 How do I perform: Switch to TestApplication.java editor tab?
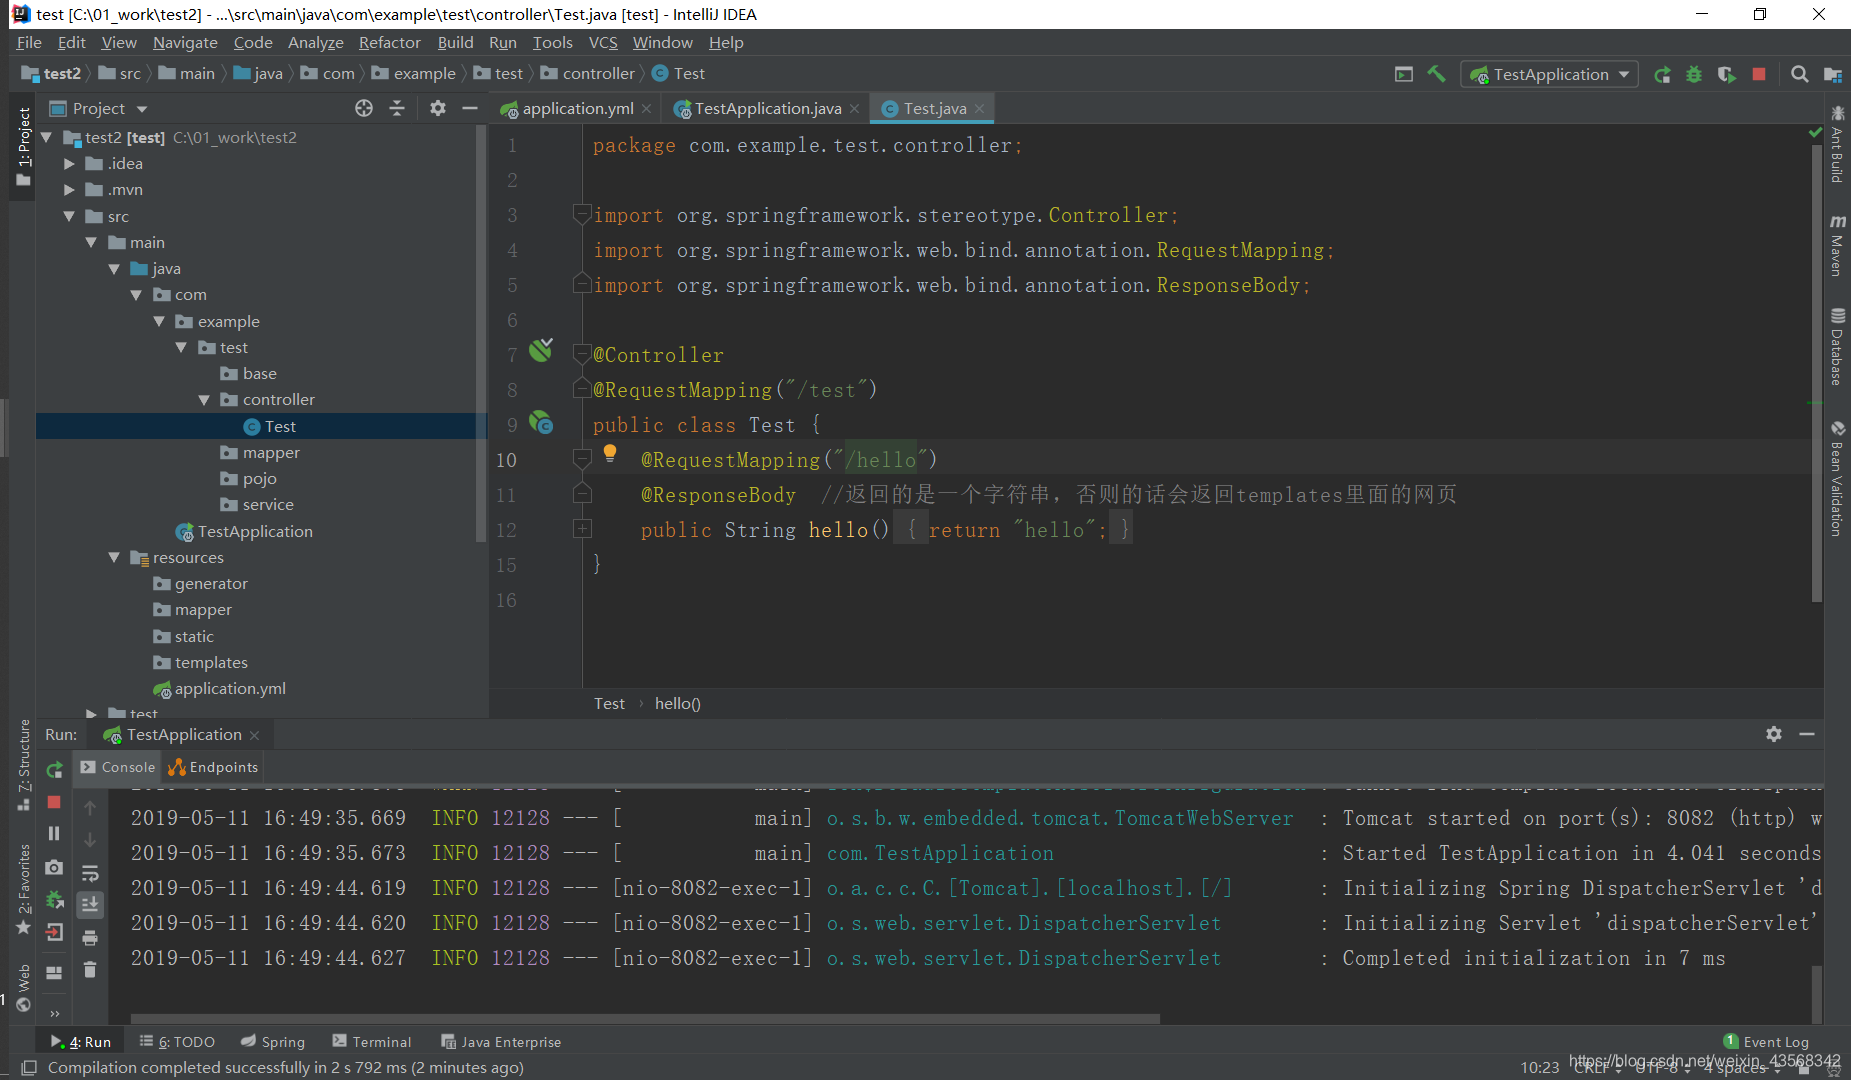click(x=767, y=108)
